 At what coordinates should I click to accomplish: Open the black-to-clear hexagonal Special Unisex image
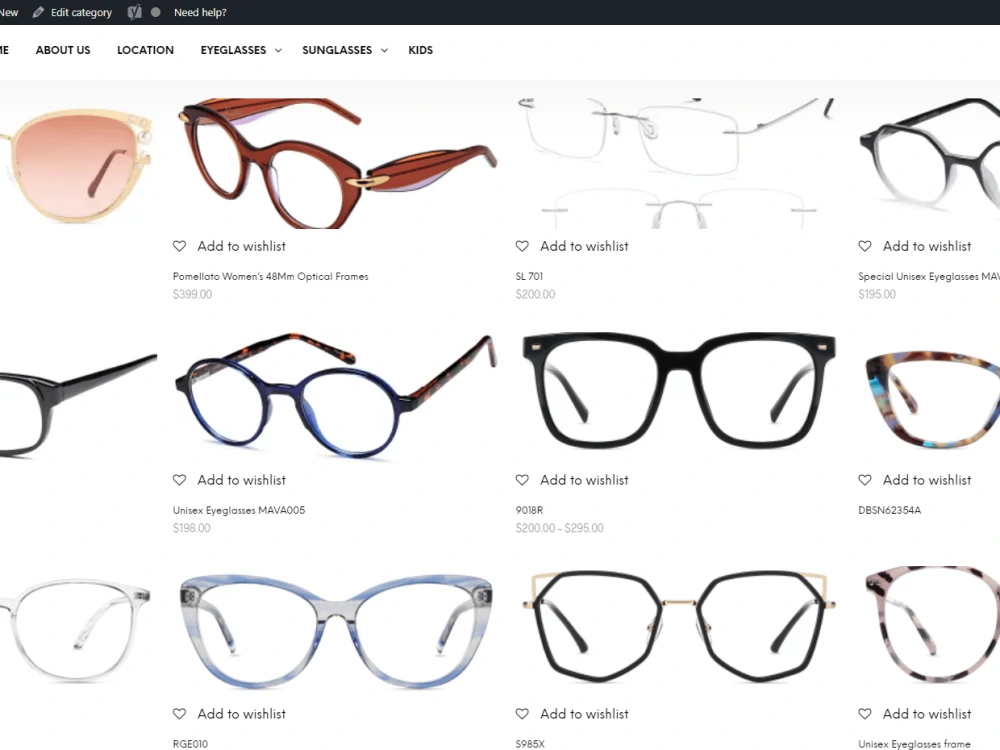[x=929, y=163]
